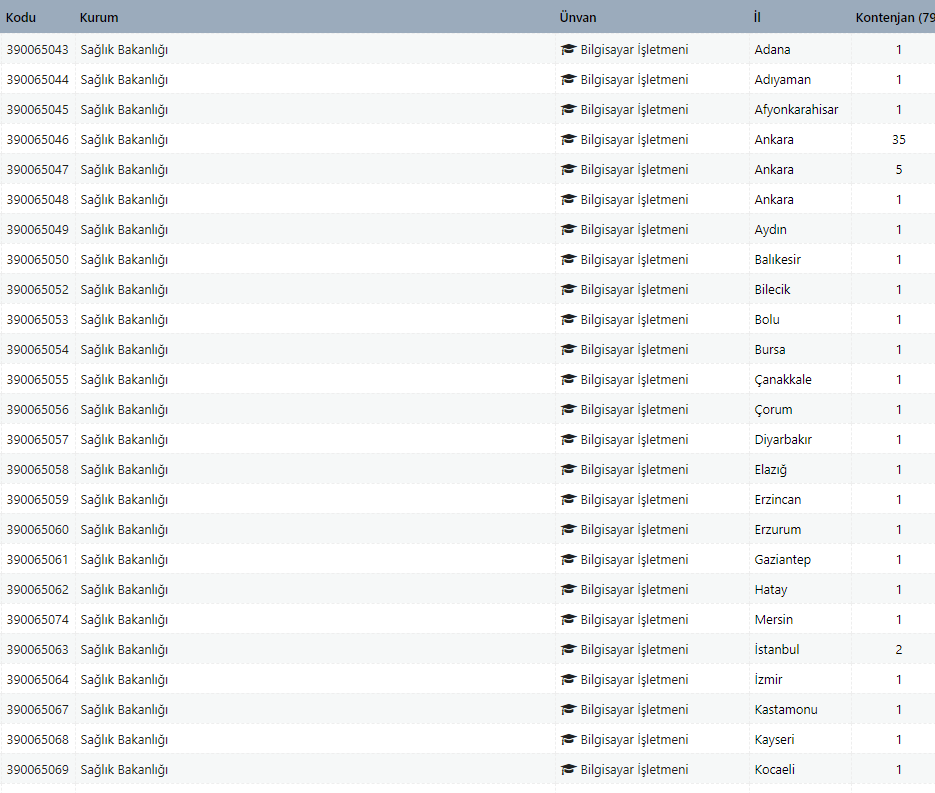This screenshot has height=793, width=935.
Task: Click graduation cap icon in Erzincan row
Action: point(568,500)
